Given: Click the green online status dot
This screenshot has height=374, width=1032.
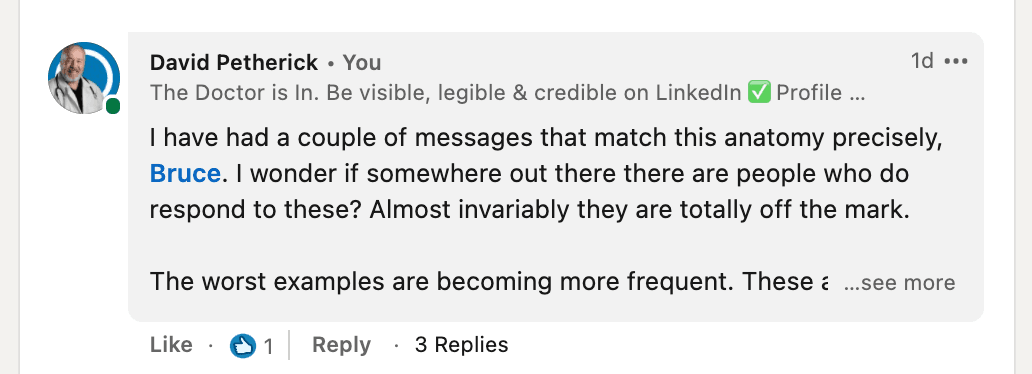Looking at the screenshot, I should pos(113,106).
